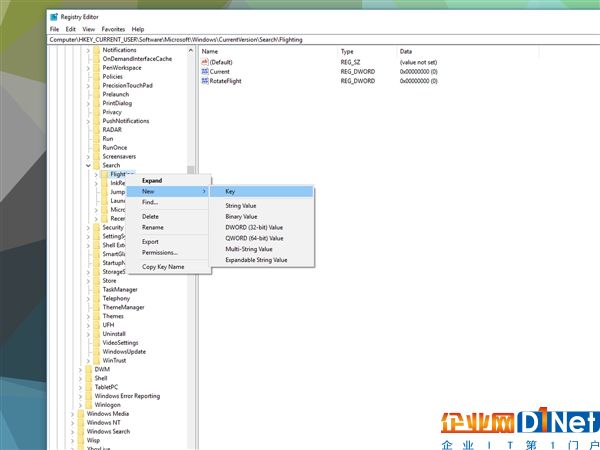Expand the Notifications tree node
The width and height of the screenshot is (600, 450).
click(x=88, y=50)
